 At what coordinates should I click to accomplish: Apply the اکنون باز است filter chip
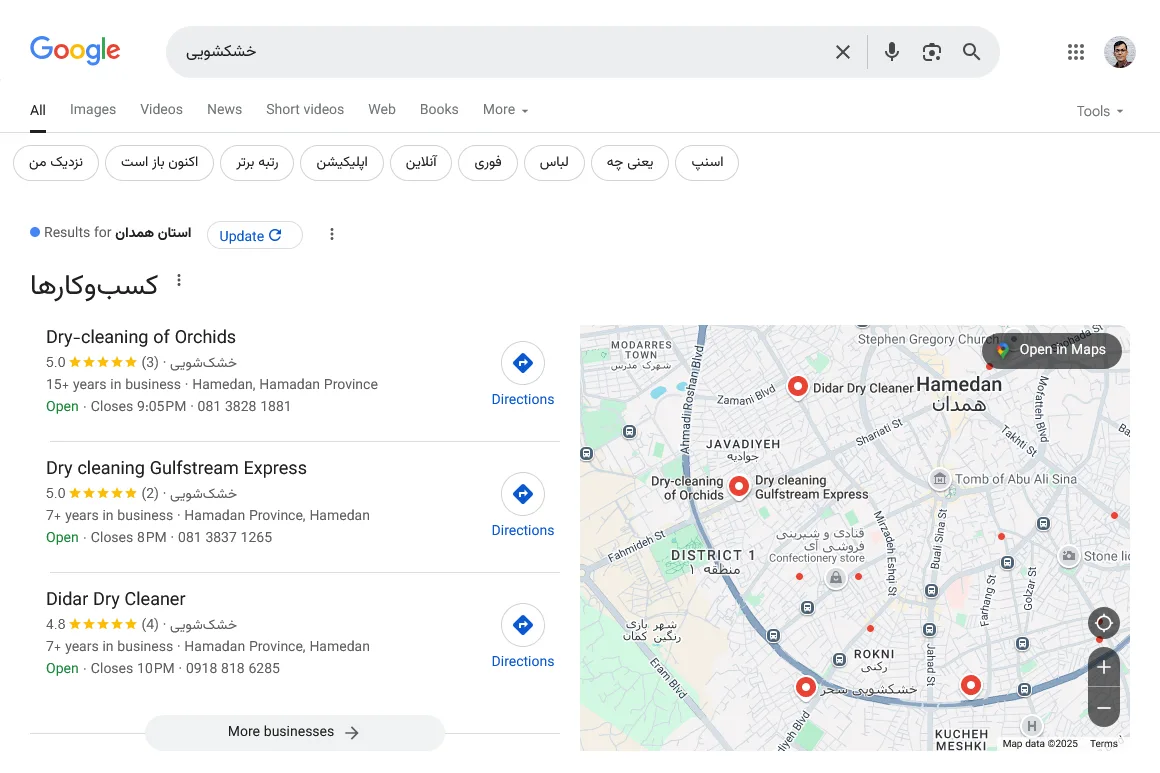click(160, 163)
